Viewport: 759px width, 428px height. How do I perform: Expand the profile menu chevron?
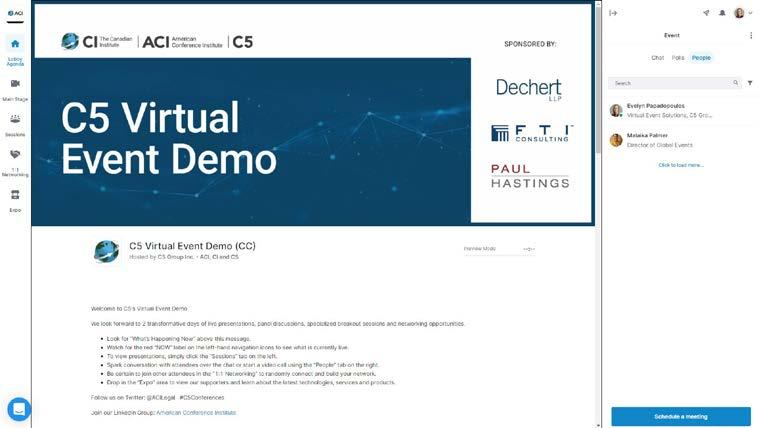[x=750, y=13]
